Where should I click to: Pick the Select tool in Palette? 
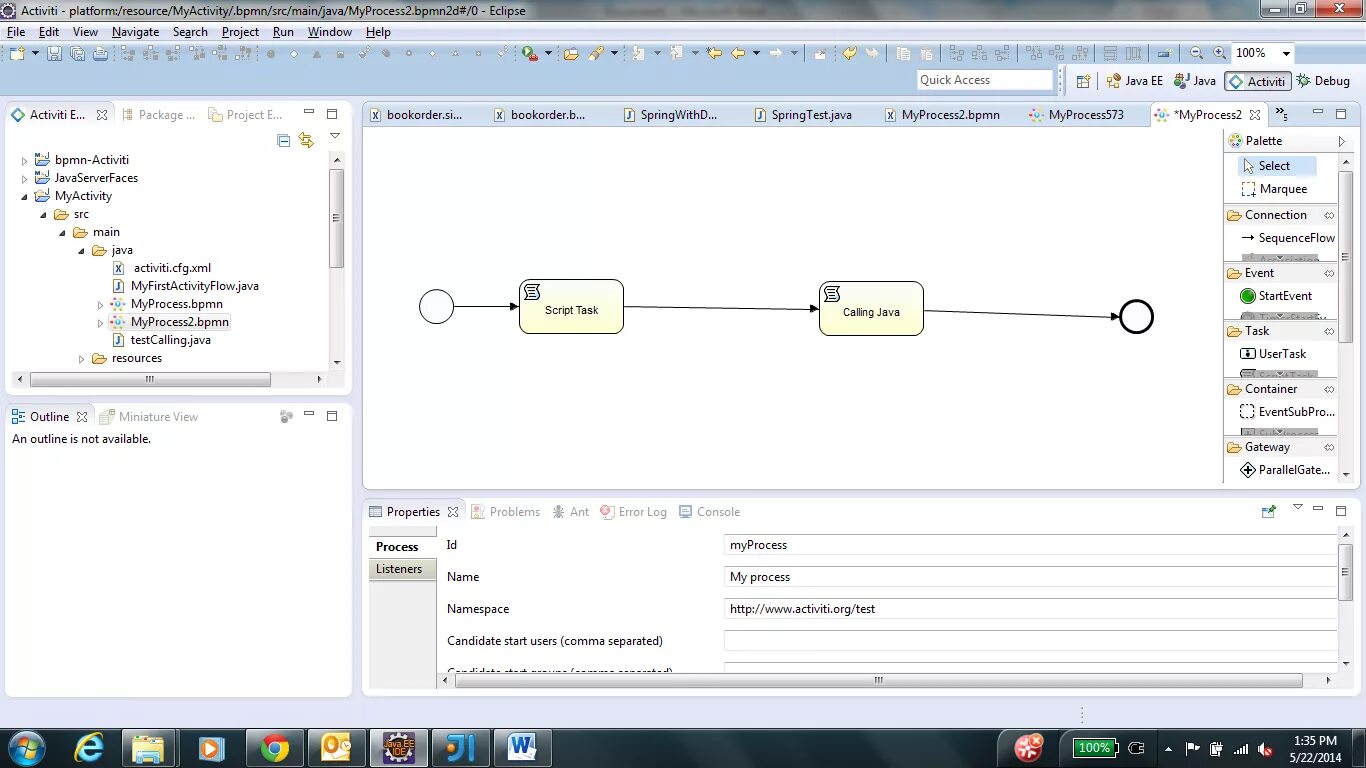click(x=1277, y=166)
